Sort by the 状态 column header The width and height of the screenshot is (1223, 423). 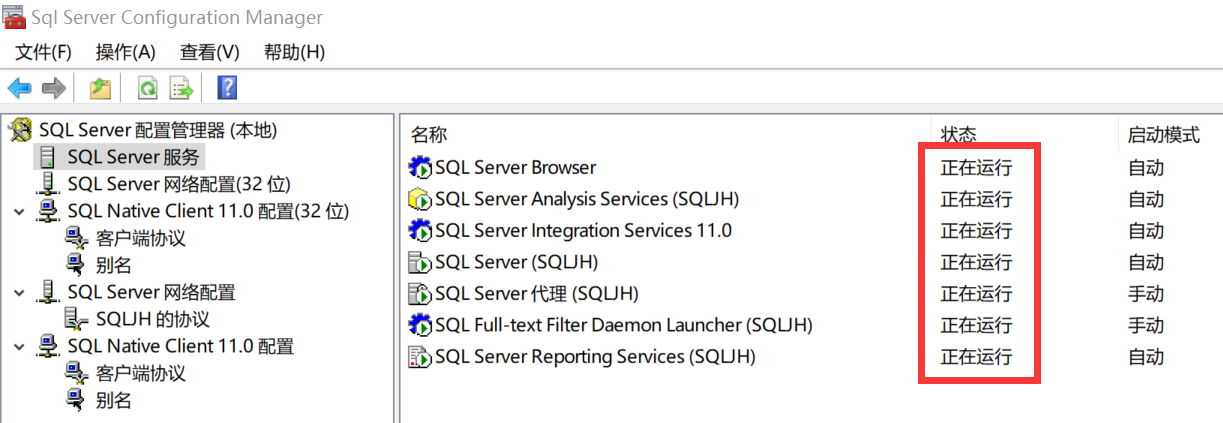(959, 134)
